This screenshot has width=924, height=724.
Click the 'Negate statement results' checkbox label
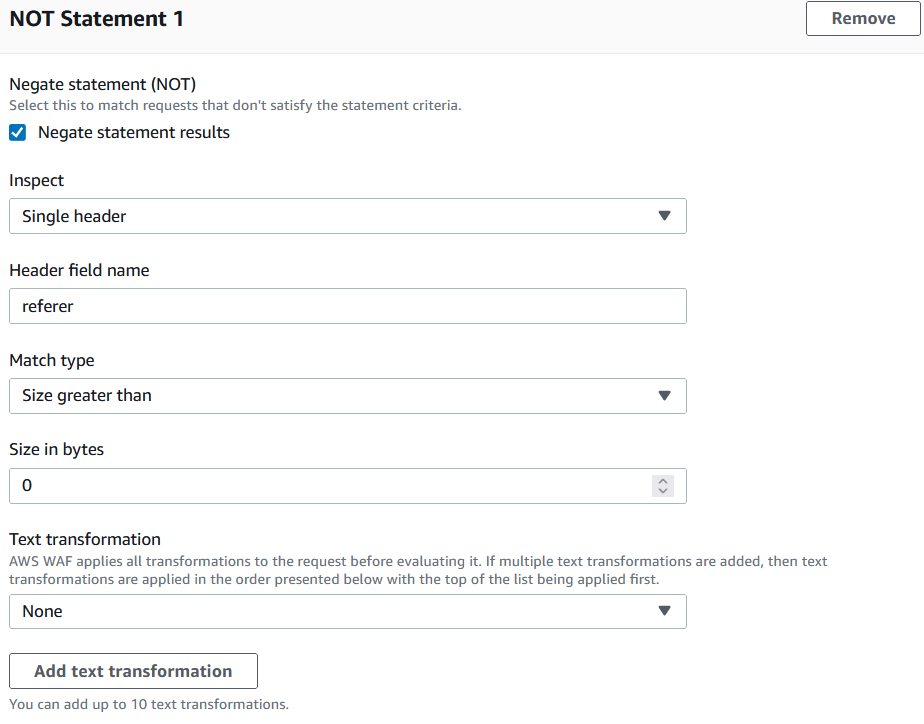point(134,133)
